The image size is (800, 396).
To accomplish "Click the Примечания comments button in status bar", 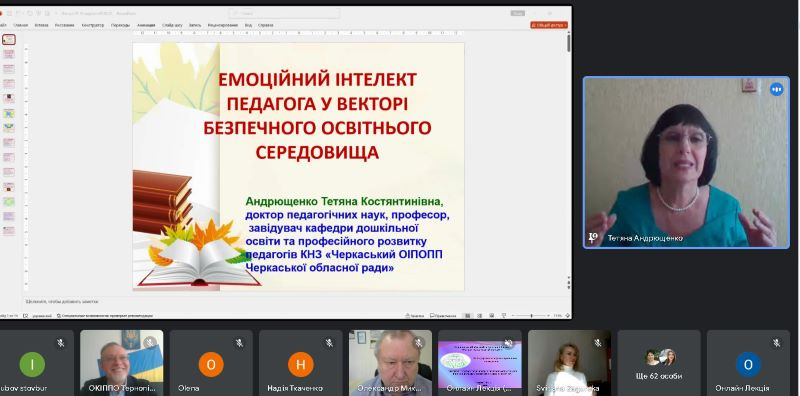I will click(x=442, y=316).
